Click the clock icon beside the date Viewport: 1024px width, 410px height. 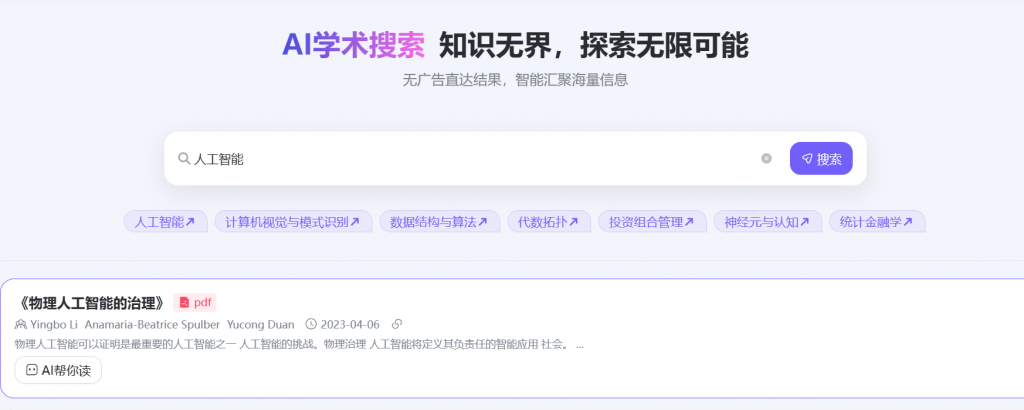click(311, 324)
